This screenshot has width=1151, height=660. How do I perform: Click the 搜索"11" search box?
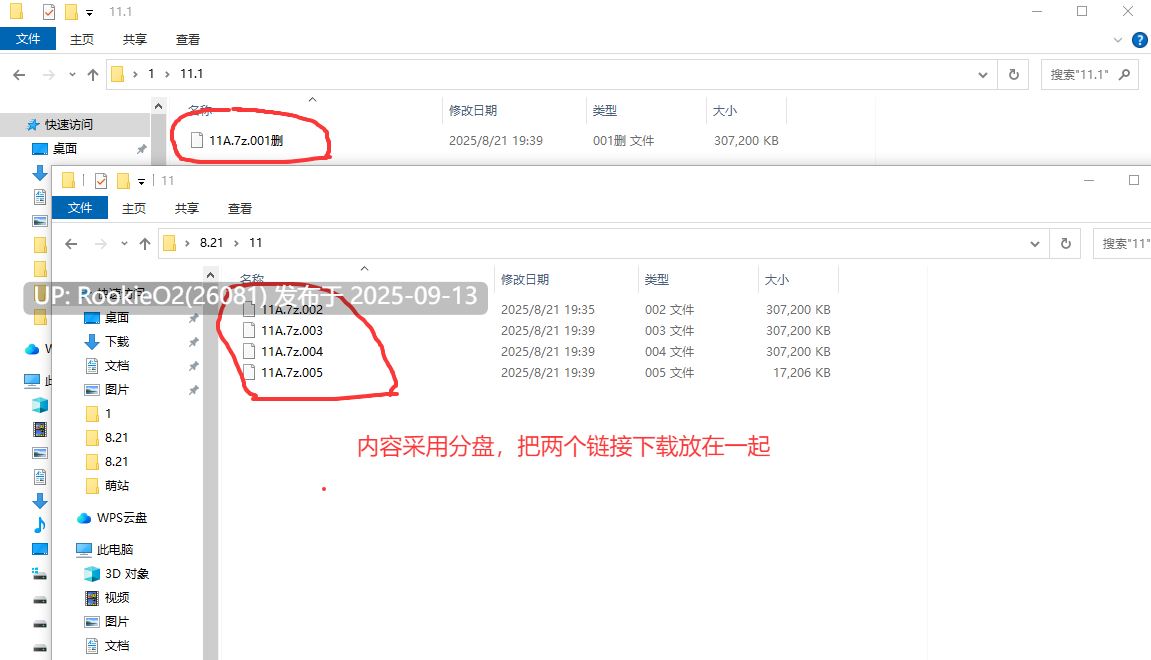[x=1122, y=243]
